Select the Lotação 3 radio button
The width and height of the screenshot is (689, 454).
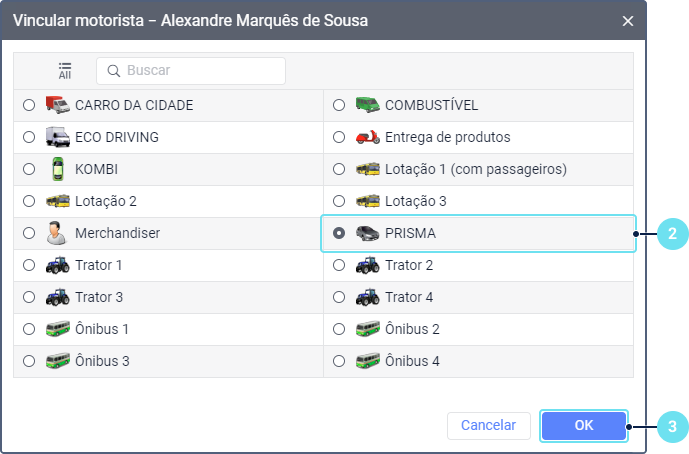[339, 201]
